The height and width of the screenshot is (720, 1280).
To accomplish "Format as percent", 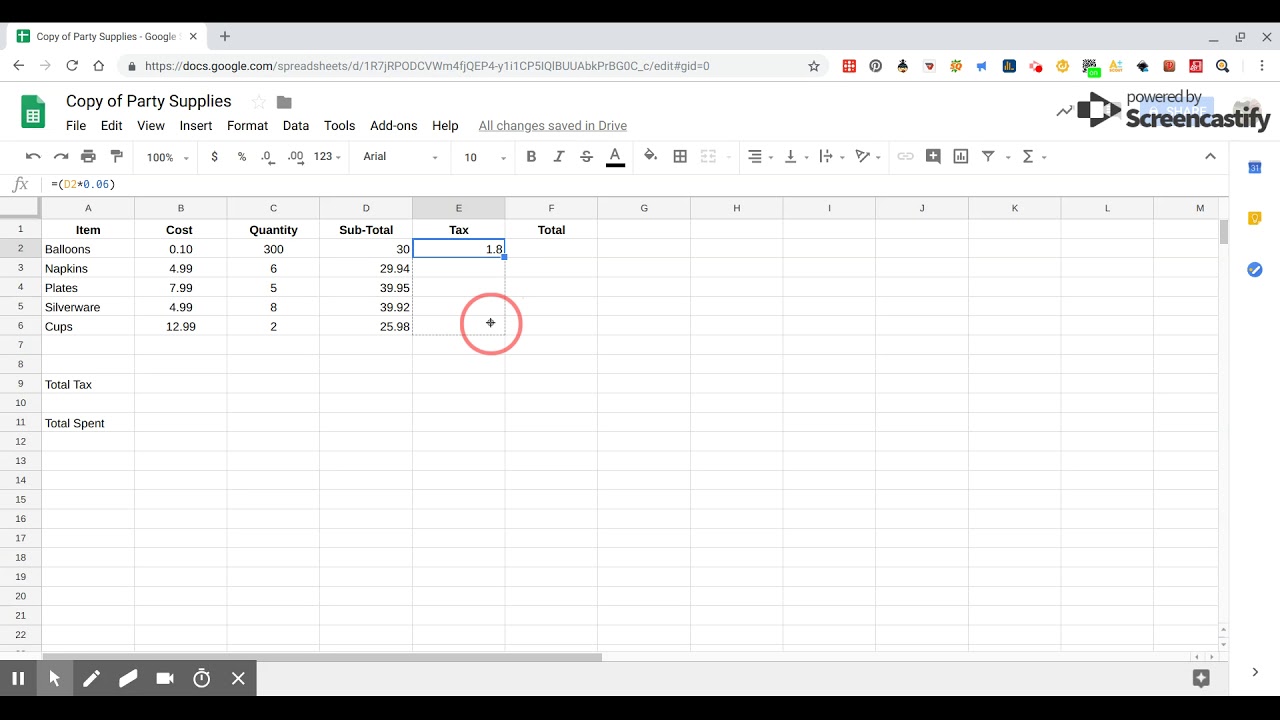I will pos(242,157).
